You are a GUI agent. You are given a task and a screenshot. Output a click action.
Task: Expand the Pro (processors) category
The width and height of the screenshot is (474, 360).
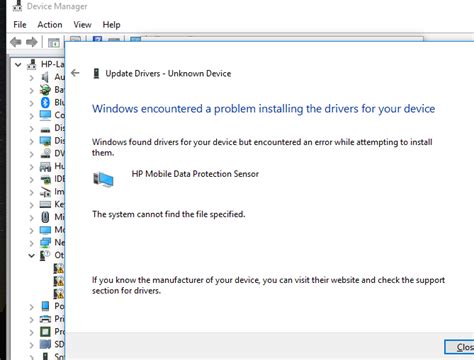point(31,332)
